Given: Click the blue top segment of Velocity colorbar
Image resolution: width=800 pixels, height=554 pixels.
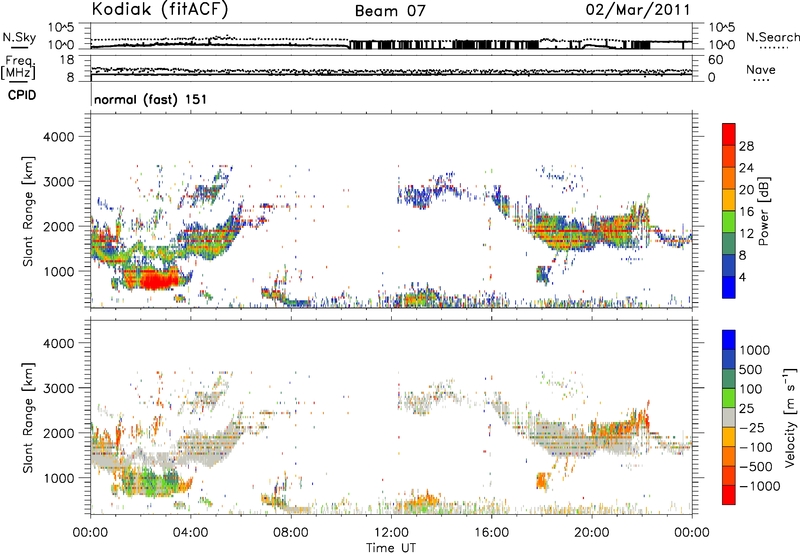Looking at the screenshot, I should coord(729,340).
